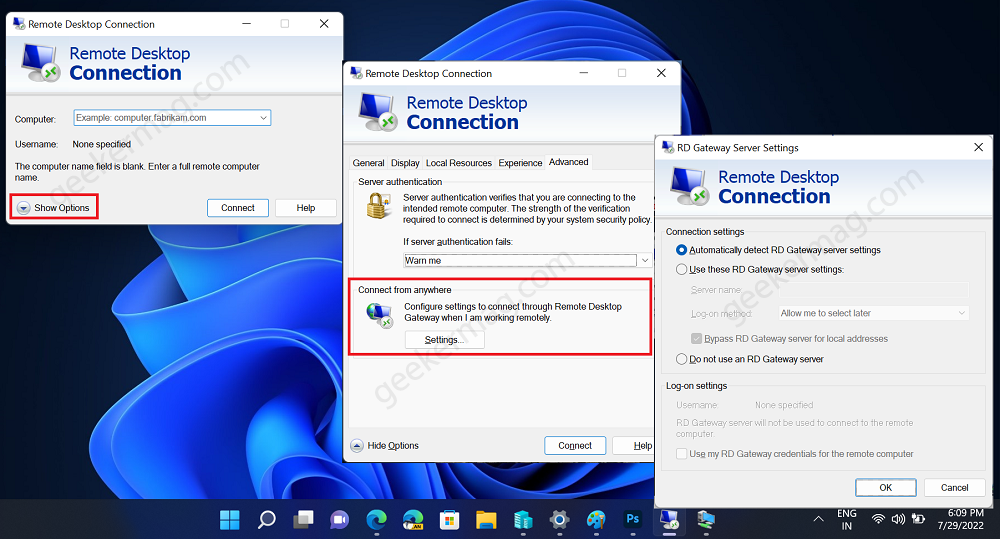The height and width of the screenshot is (539, 1000).
Task: Click the Hide Options arrow icon
Action: tap(357, 446)
